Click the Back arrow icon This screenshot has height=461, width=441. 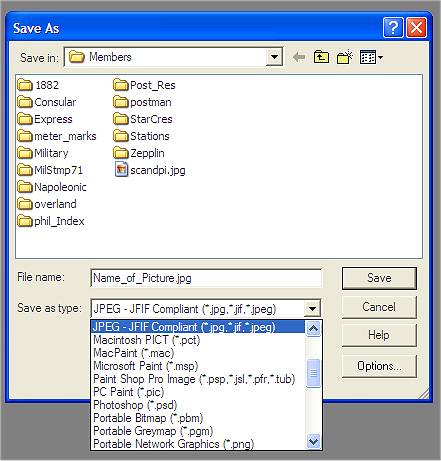pyautogui.click(x=299, y=57)
